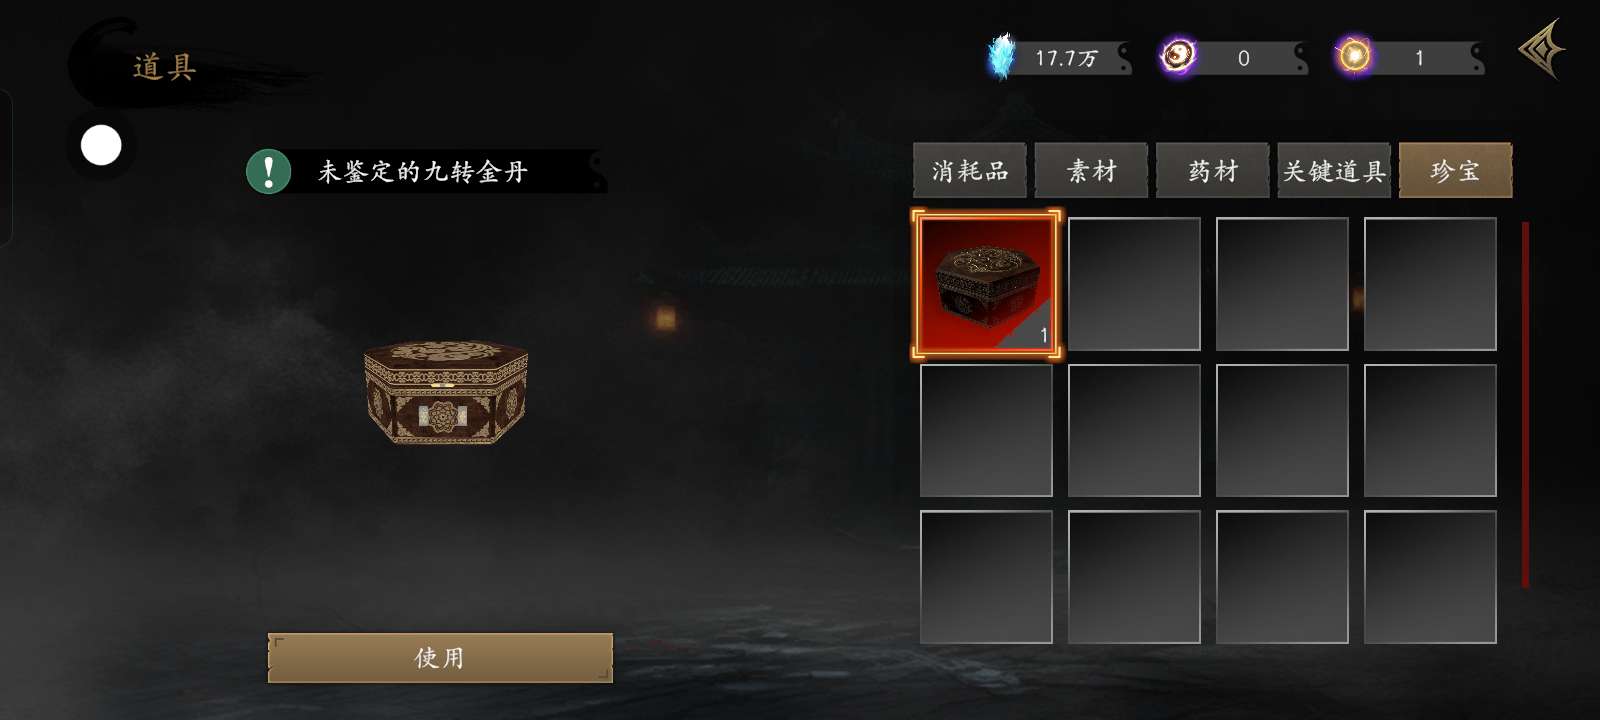Switch to the 消耗品 tab

point(970,171)
